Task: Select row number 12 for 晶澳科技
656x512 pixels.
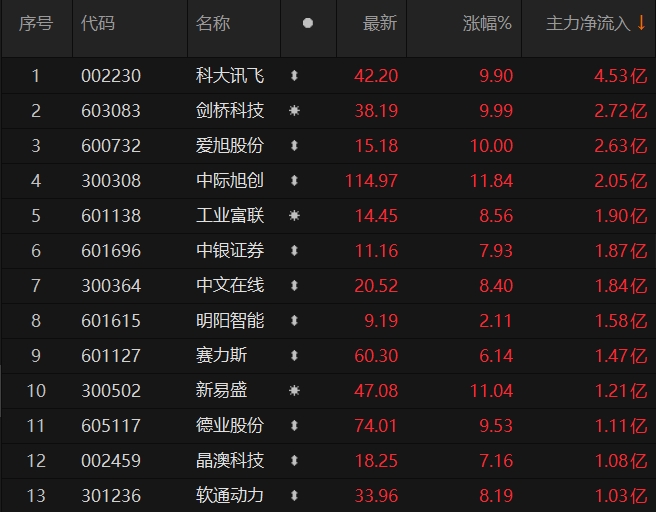Action: point(36,461)
